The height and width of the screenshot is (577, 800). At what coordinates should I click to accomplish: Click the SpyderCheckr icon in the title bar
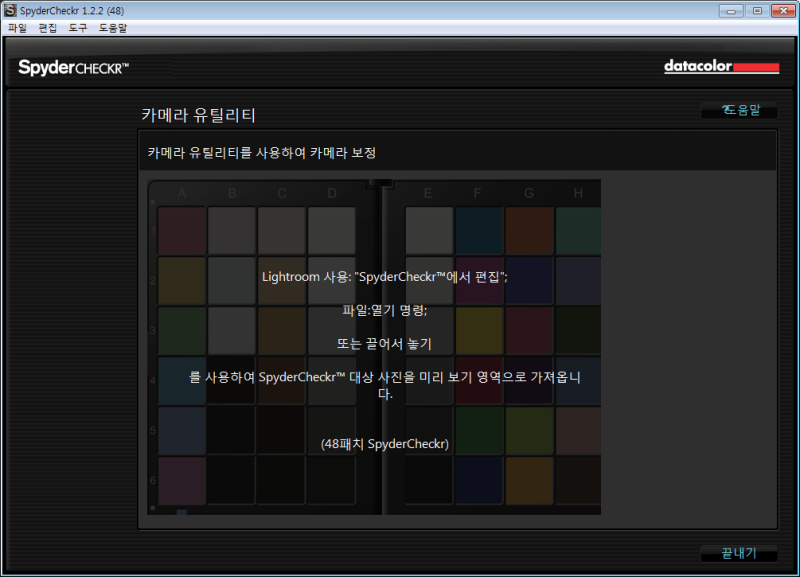point(8,8)
